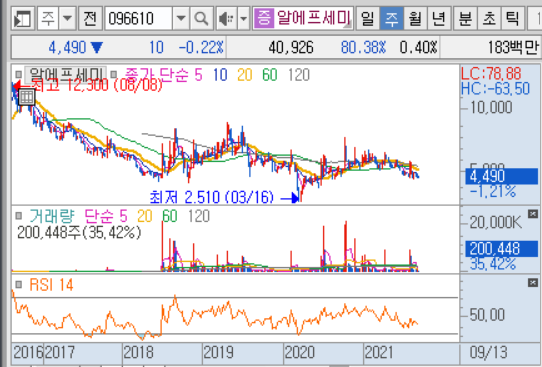This screenshot has height=367, width=542.
Task: Click volume value 40,926
Action: point(291,47)
